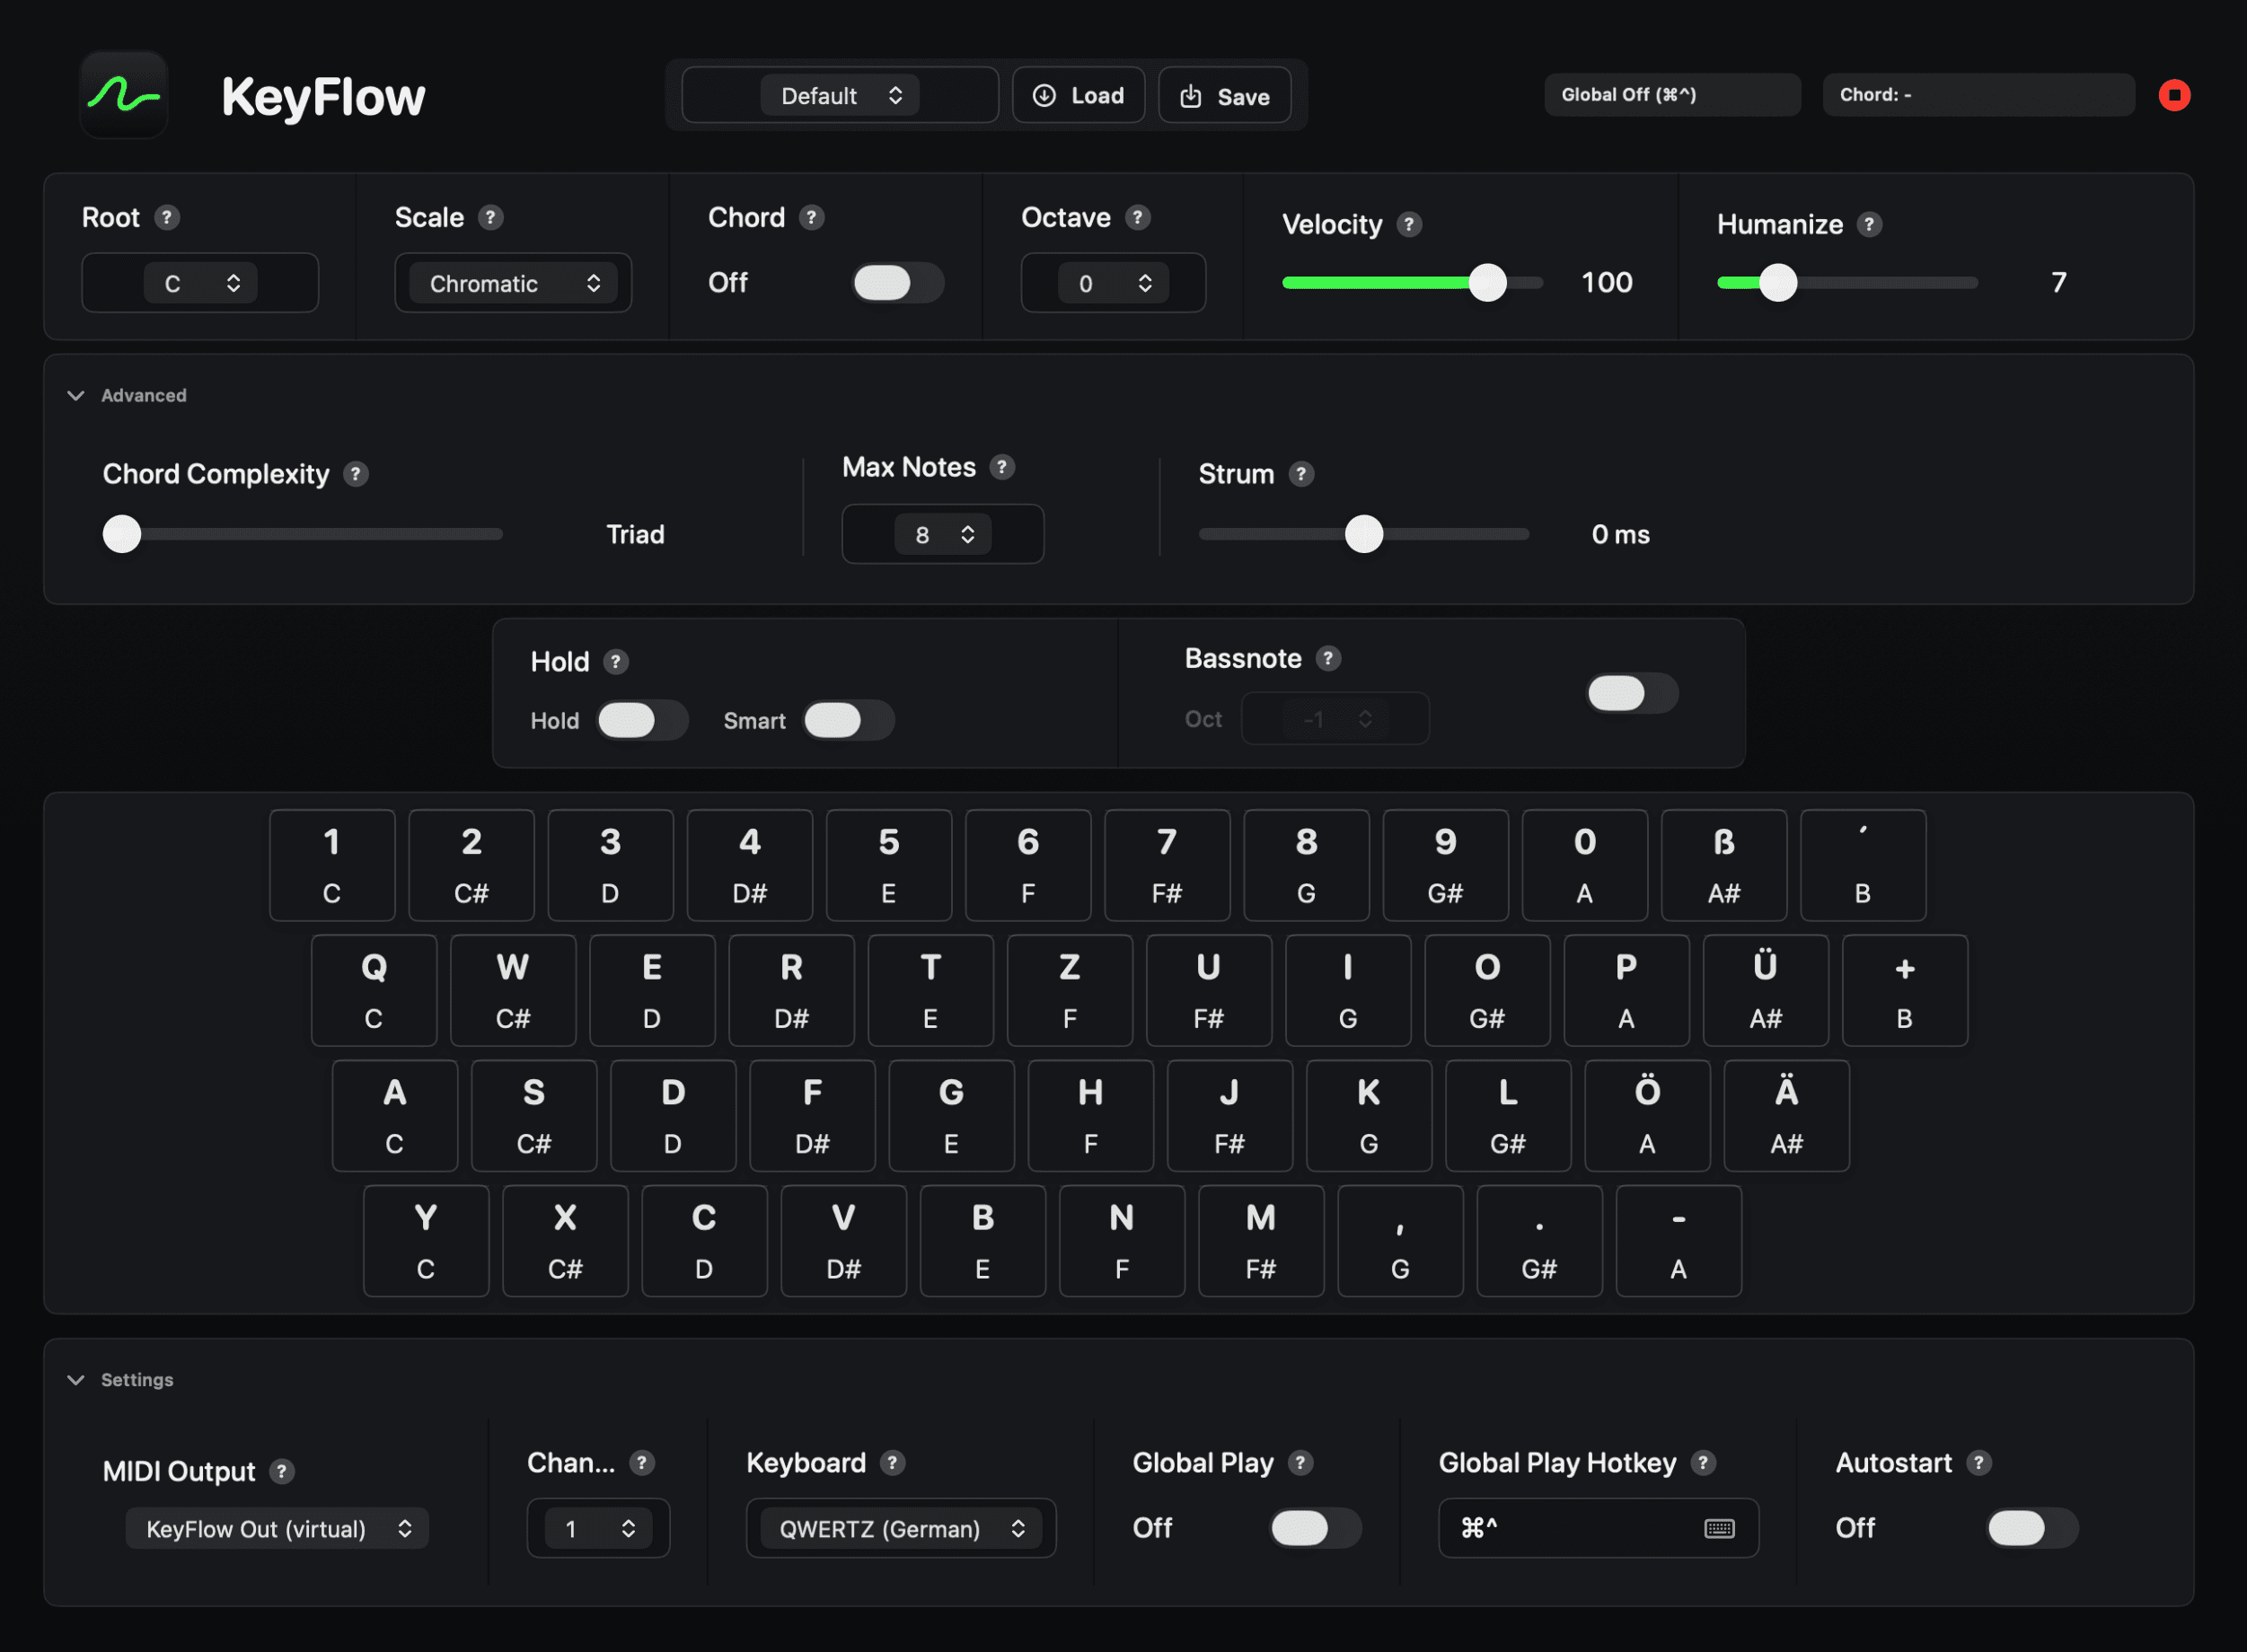Click the red record stop indicator
This screenshot has width=2247, height=1652.
coord(2173,95)
